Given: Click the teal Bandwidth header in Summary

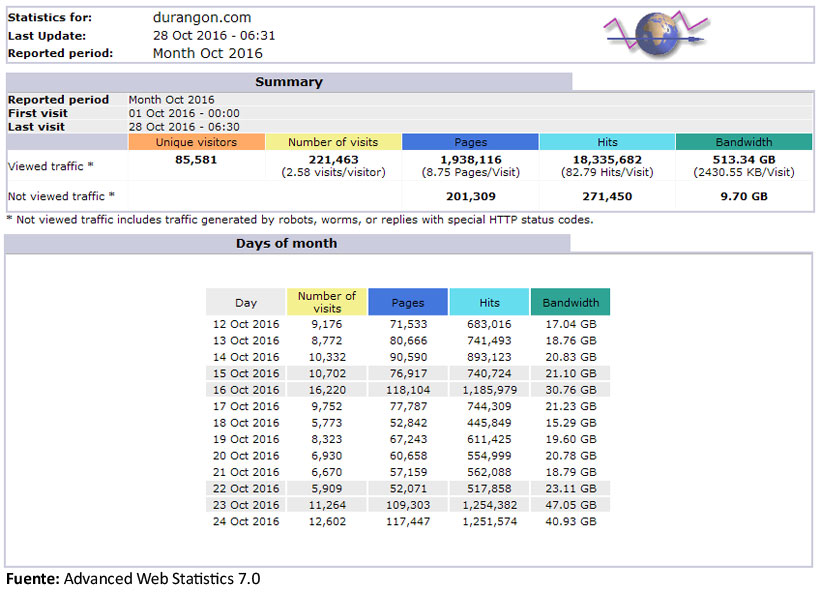Looking at the screenshot, I should 743,142.
